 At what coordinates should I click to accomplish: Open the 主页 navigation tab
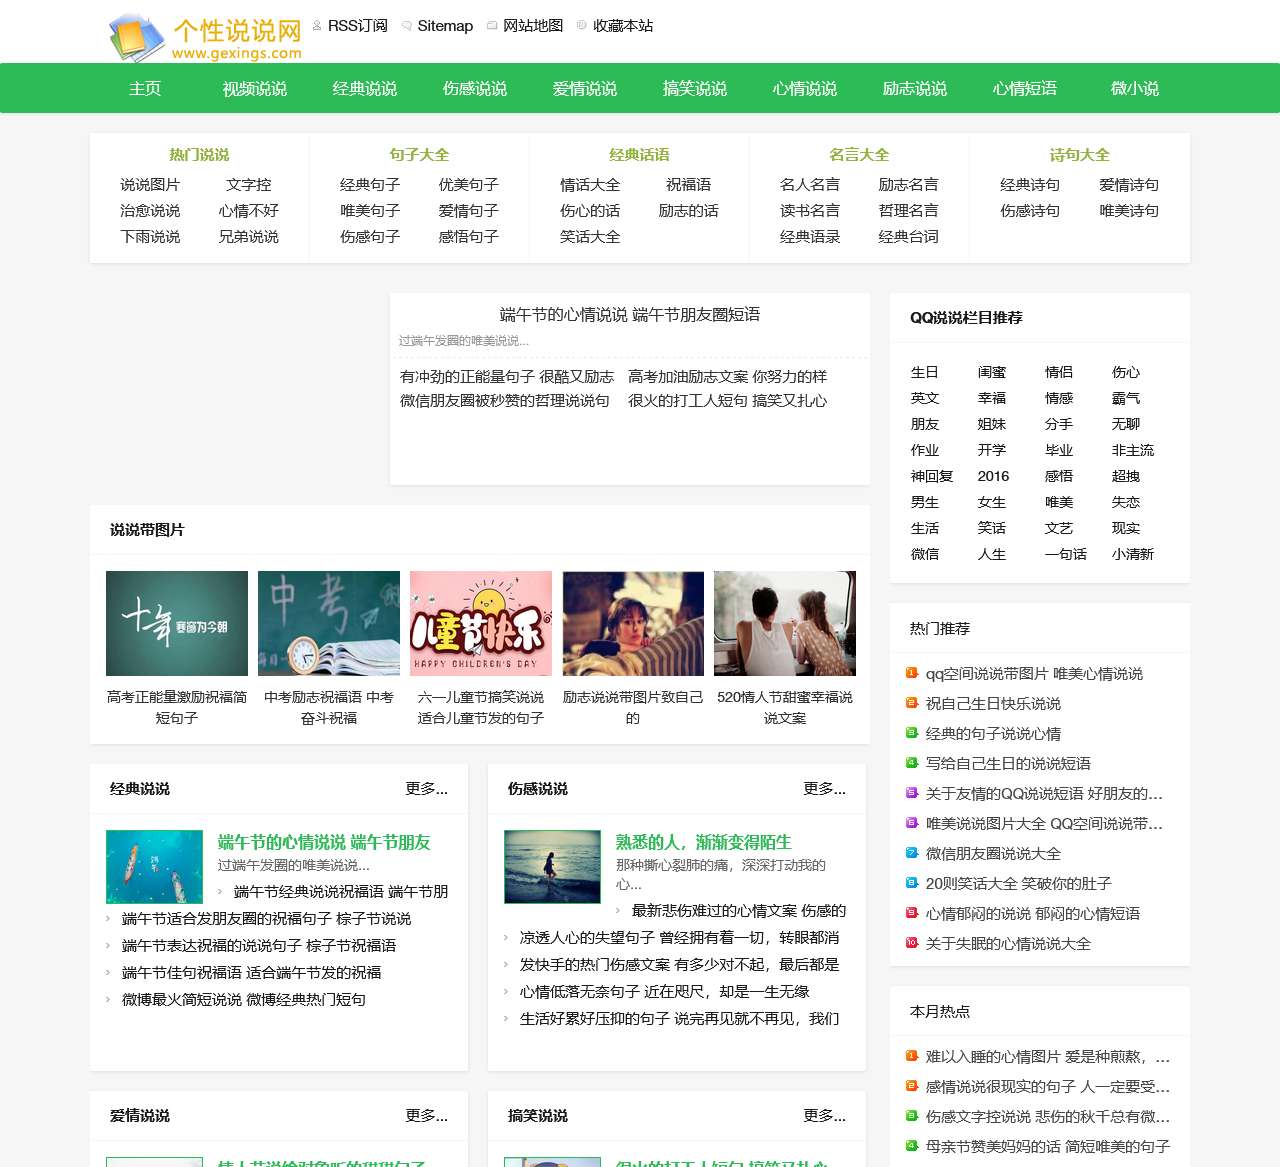[145, 88]
